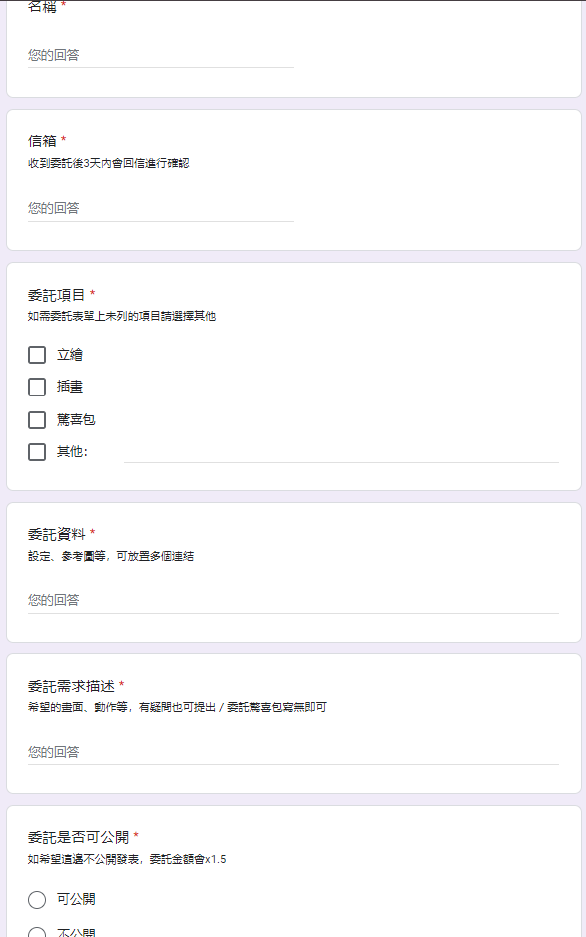
Task: Select the 不公開 radio button
Action: (37, 932)
